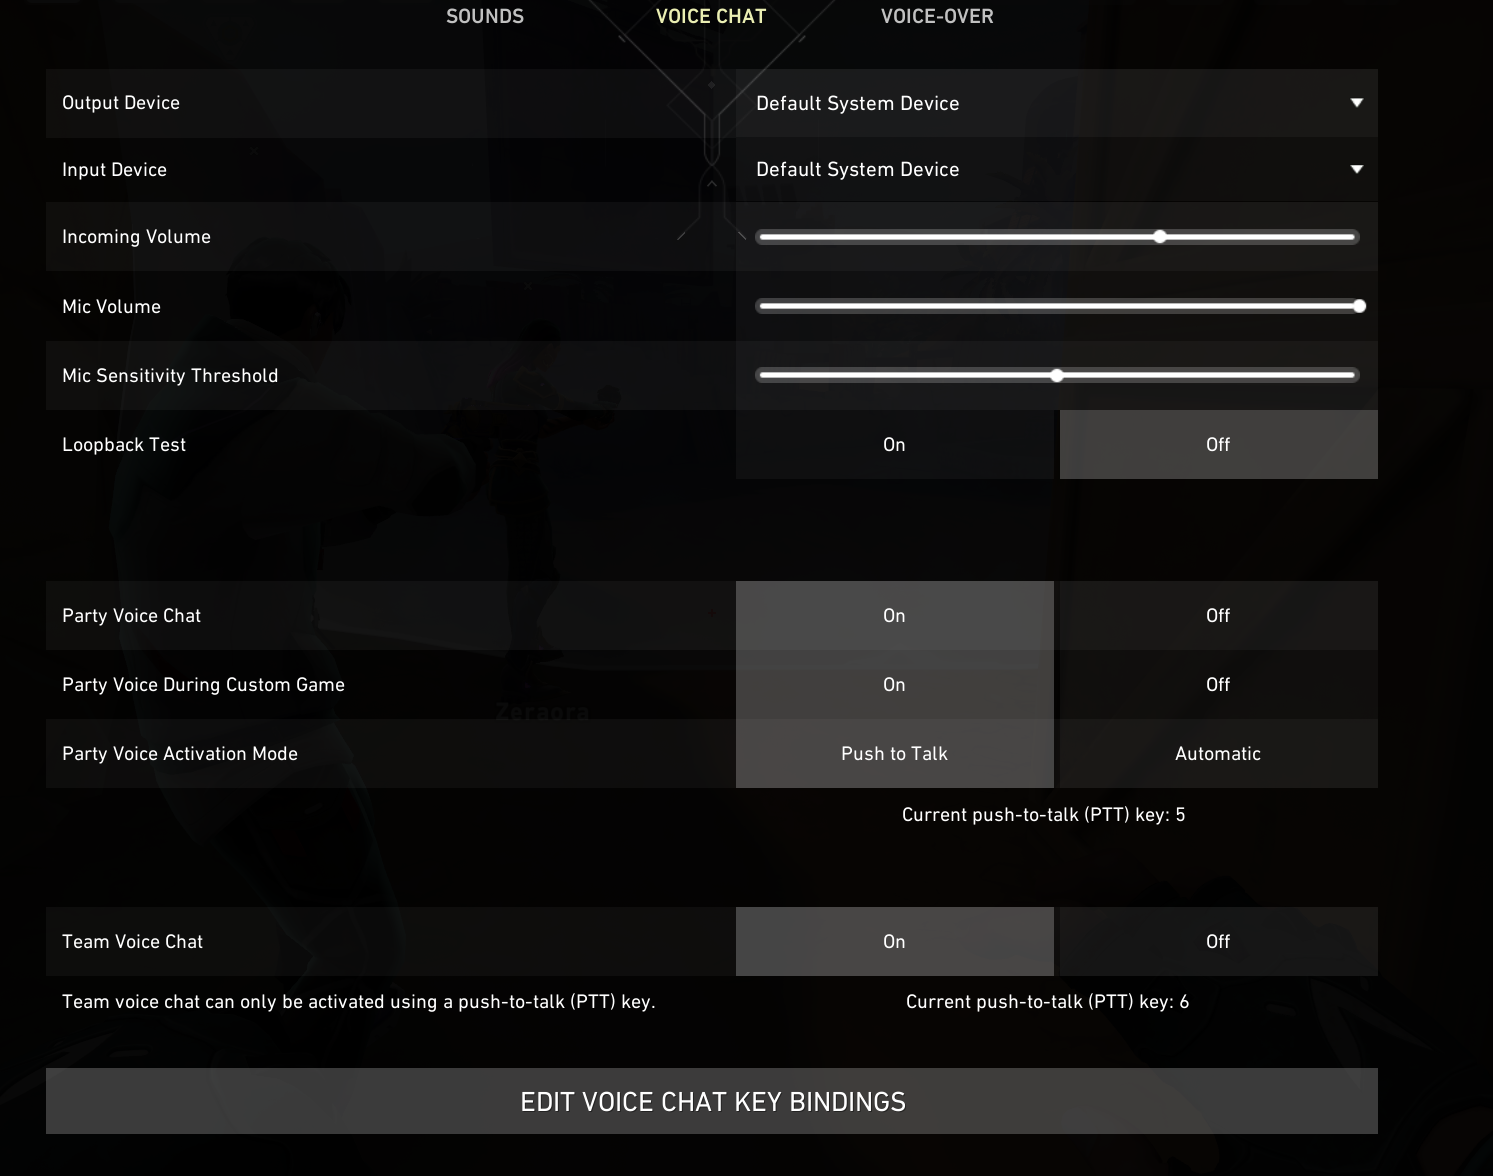Click the Output Device dropdown arrow
Screen dimensions: 1493x1176
(x=1357, y=103)
